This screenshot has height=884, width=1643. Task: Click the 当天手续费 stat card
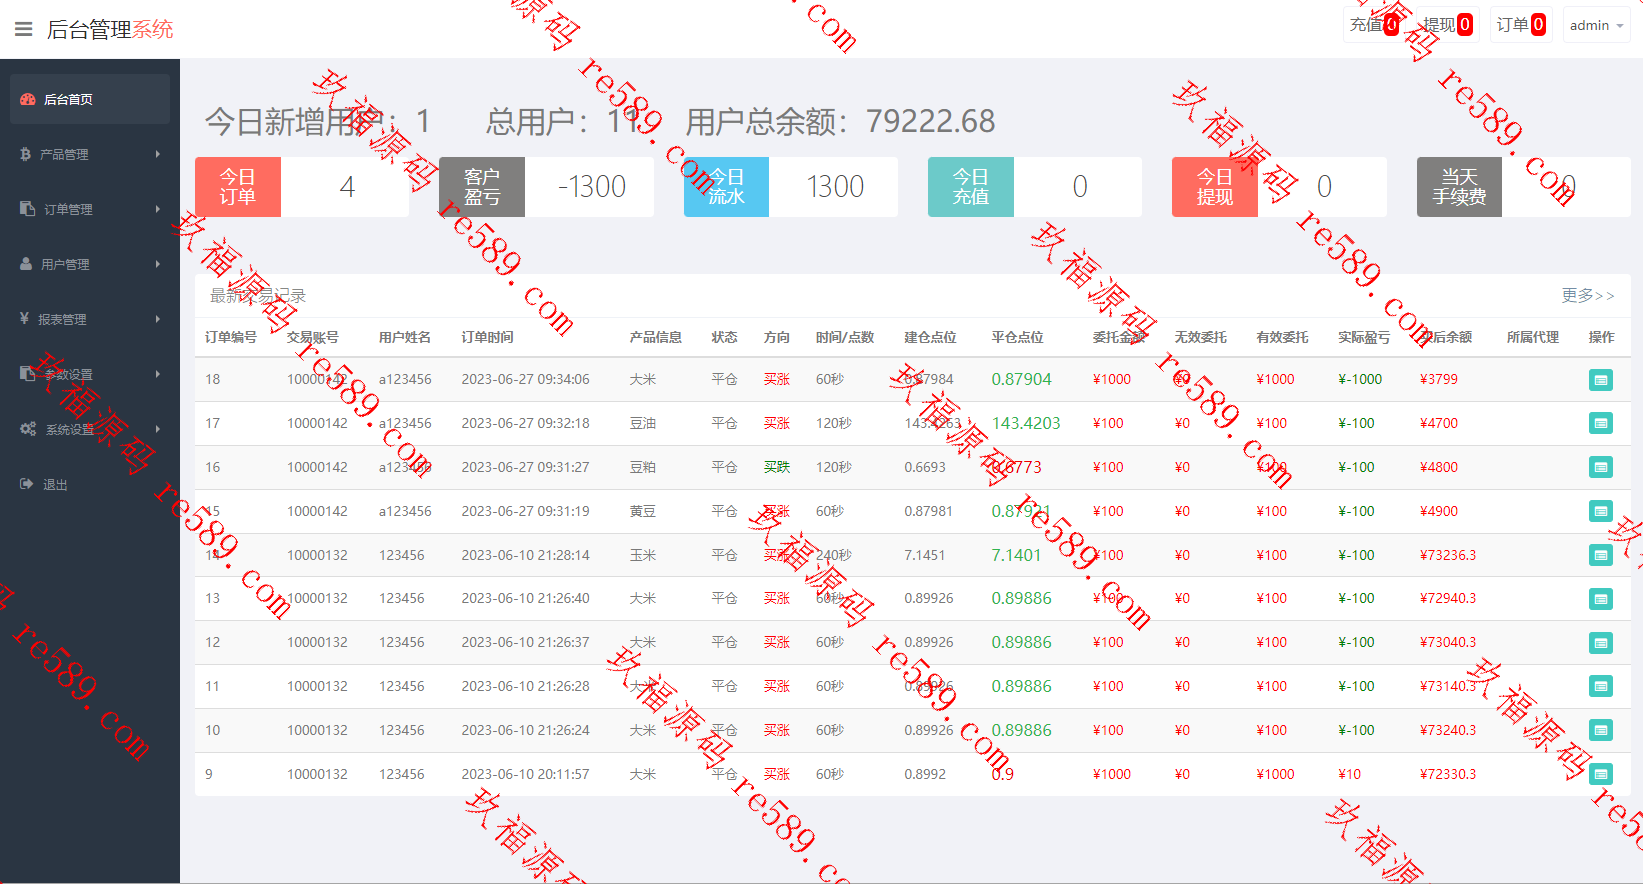click(1524, 187)
